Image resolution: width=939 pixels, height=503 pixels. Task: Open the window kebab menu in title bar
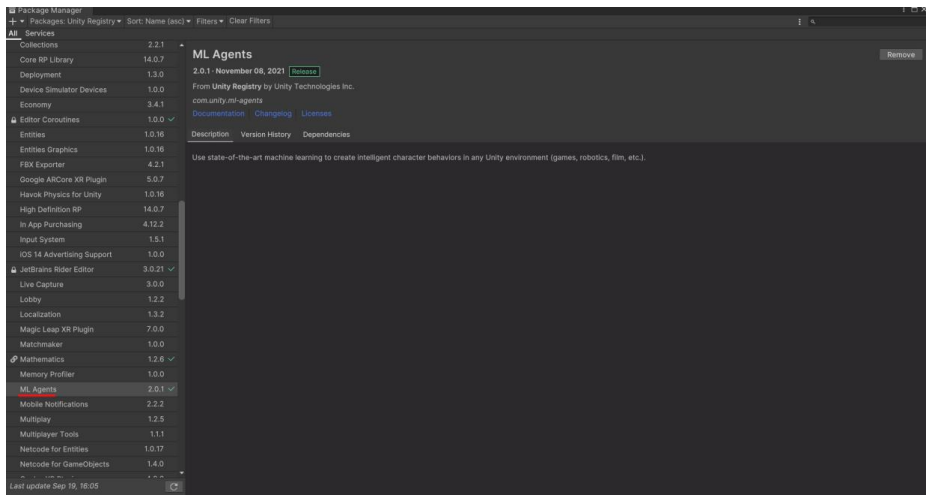click(904, 10)
